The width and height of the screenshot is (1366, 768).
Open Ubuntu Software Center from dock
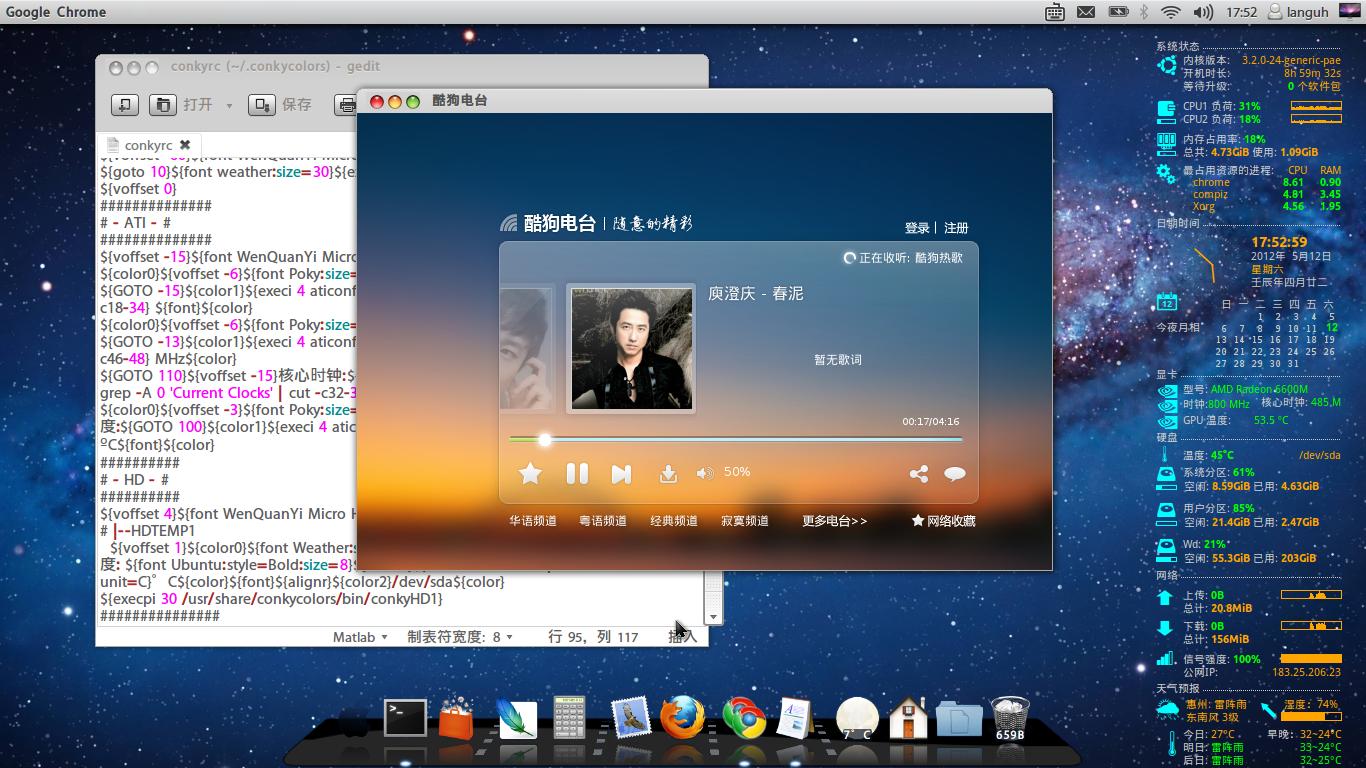pyautogui.click(x=456, y=718)
